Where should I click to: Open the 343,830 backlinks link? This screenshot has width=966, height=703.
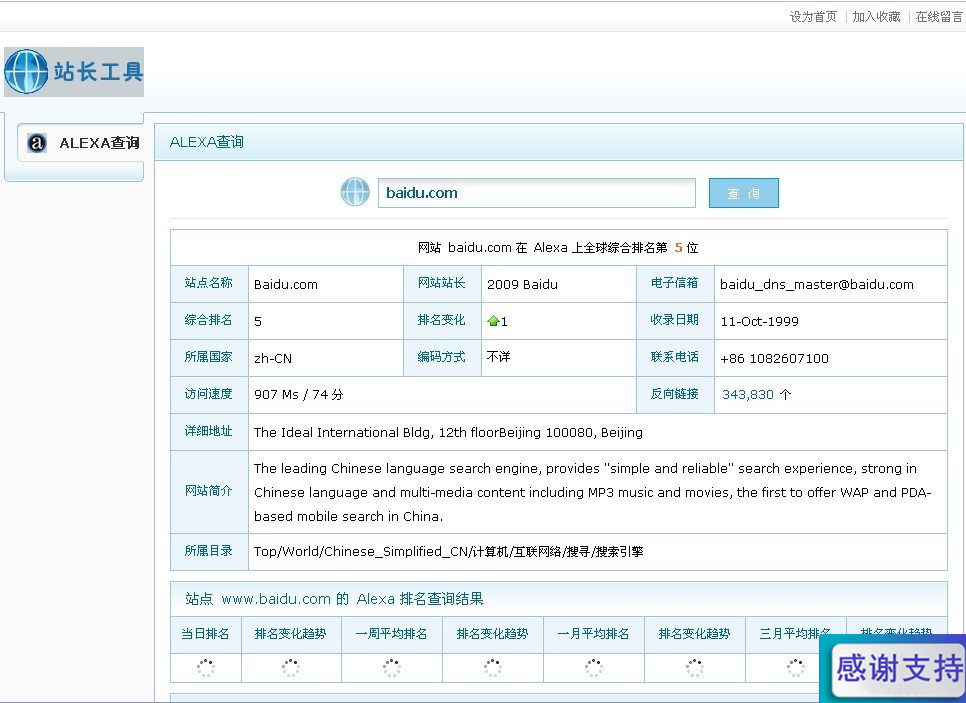click(x=748, y=394)
